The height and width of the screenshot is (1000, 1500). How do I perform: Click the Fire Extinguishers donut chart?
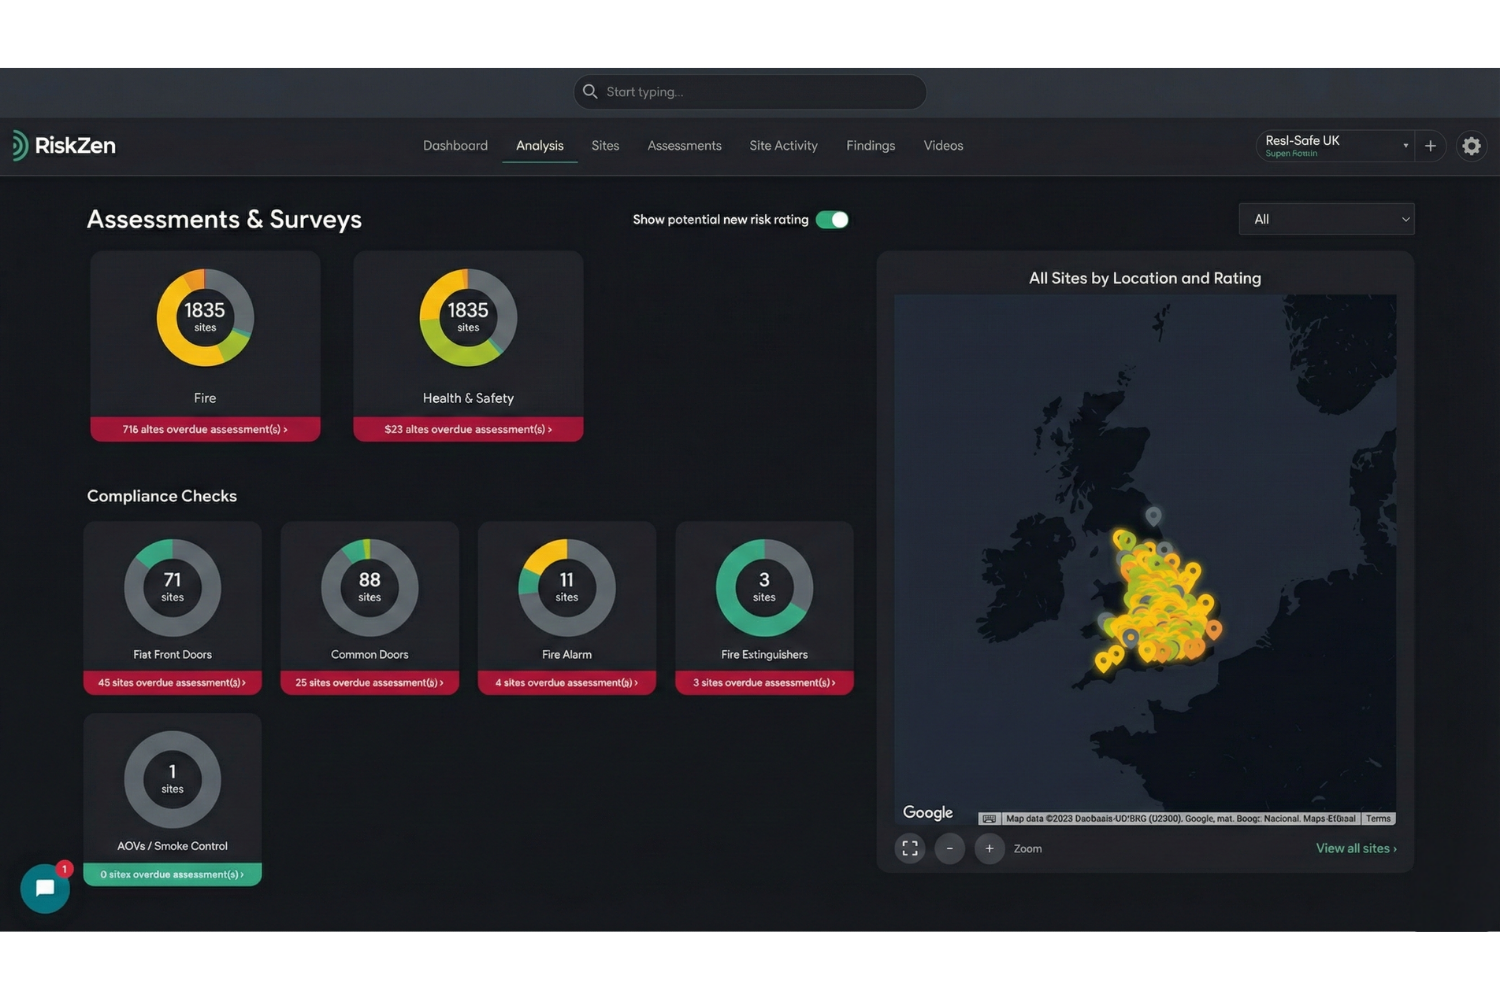coord(764,588)
